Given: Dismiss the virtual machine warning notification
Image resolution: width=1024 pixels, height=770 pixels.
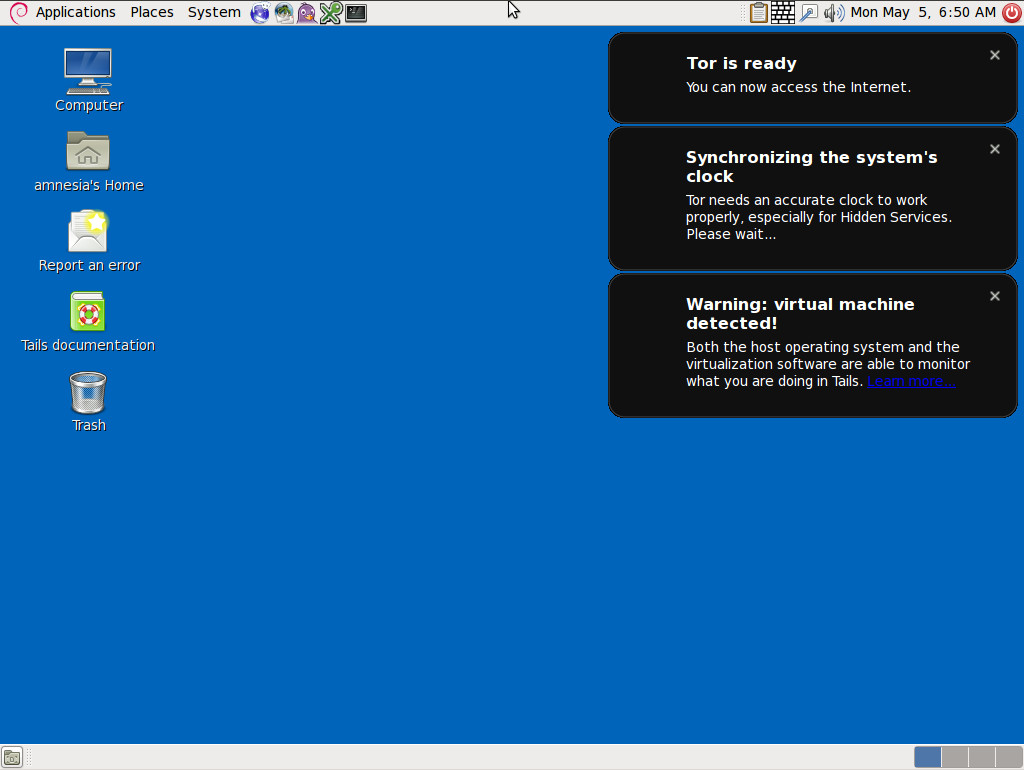Looking at the screenshot, I should pyautogui.click(x=995, y=297).
